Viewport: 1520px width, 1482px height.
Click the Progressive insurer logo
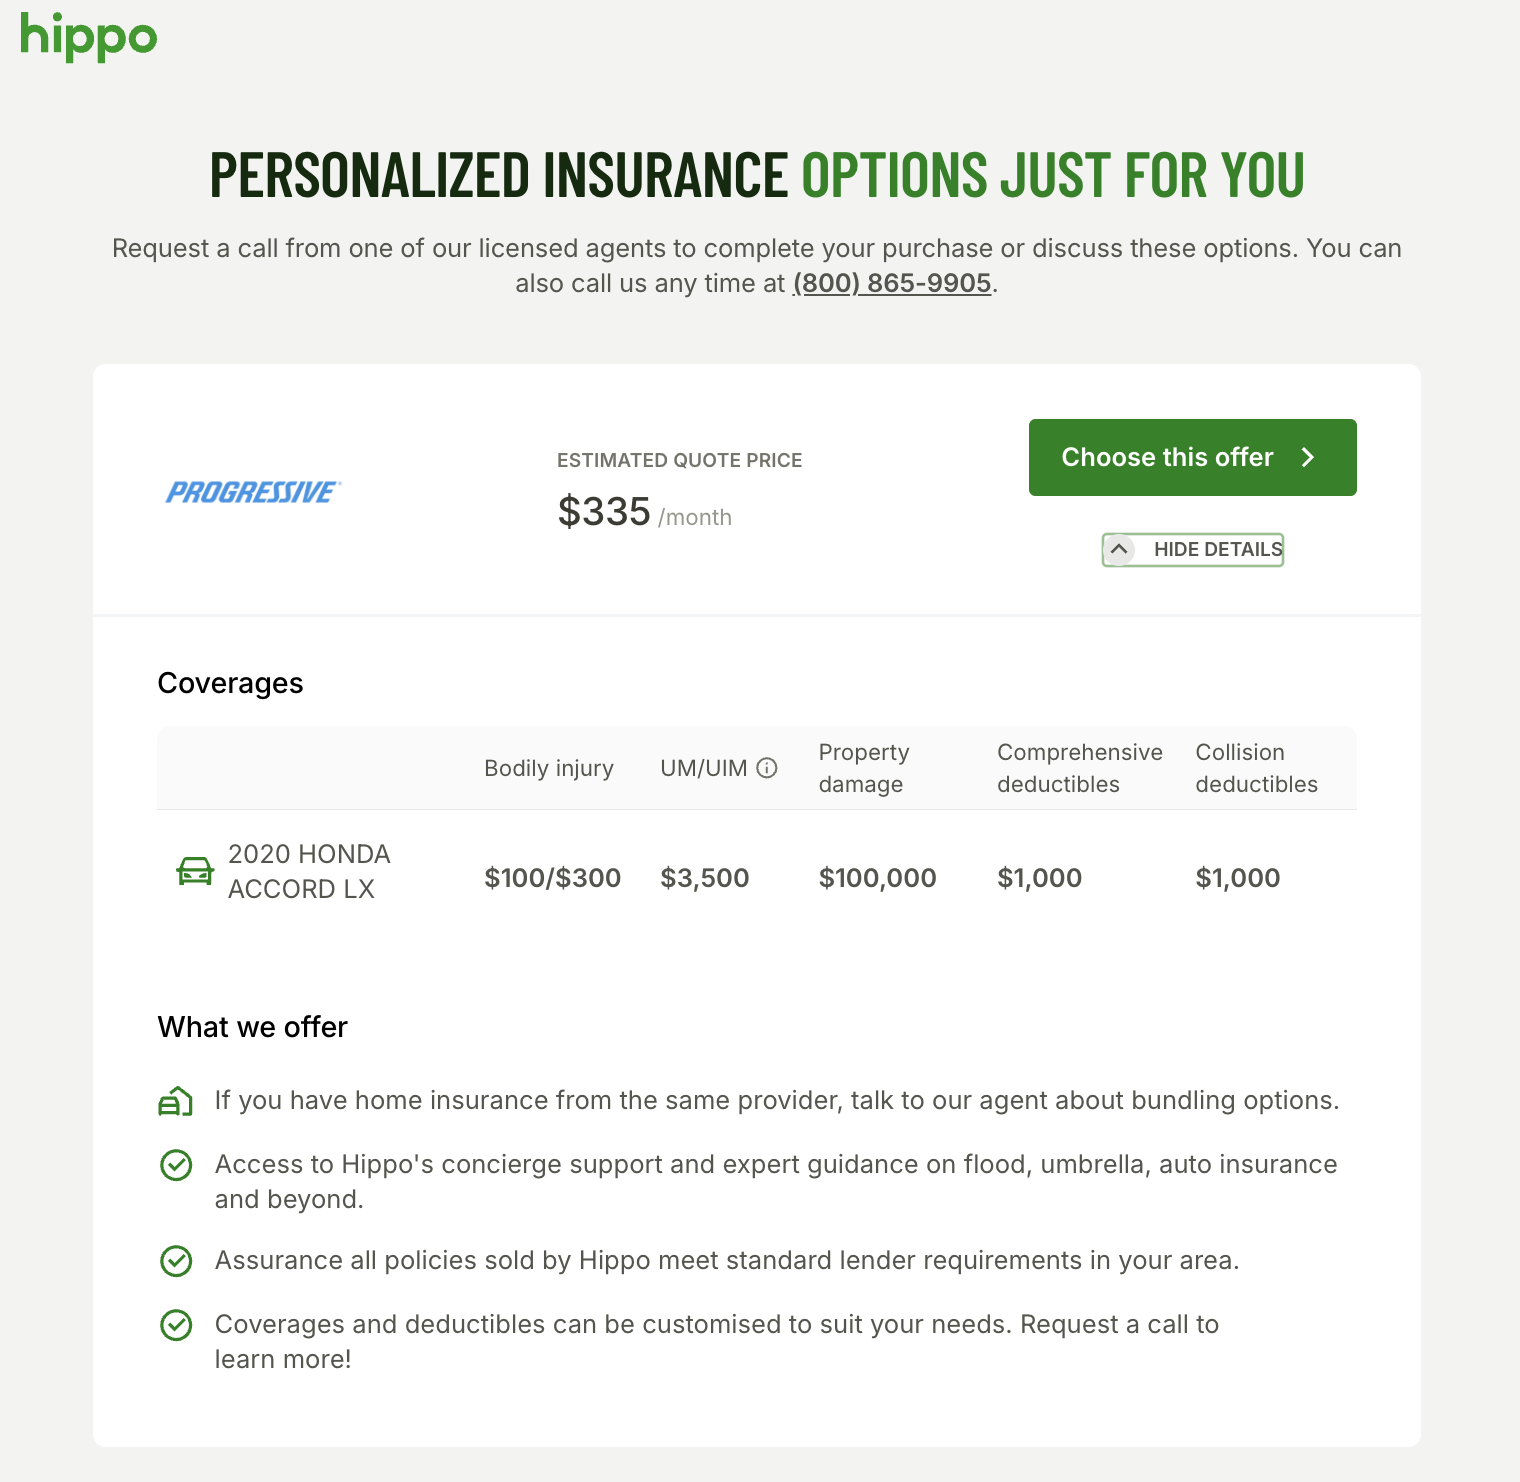[x=253, y=492]
